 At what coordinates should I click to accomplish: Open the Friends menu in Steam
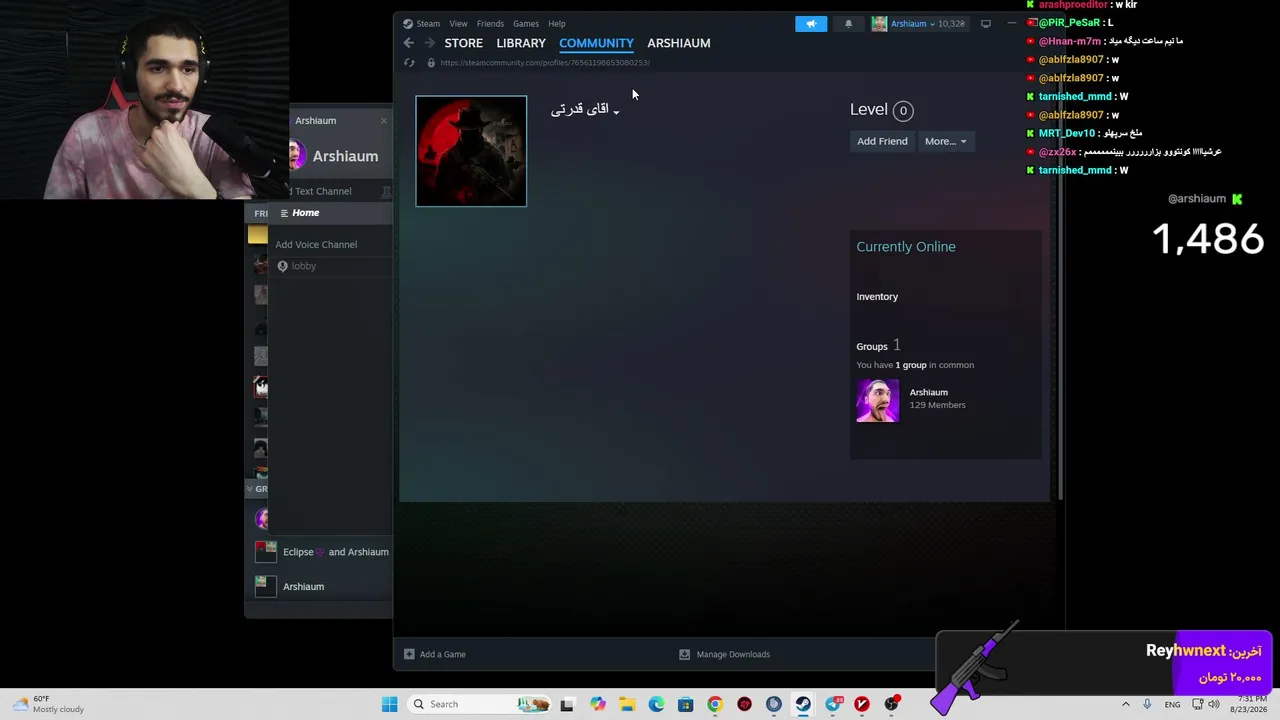pos(490,24)
